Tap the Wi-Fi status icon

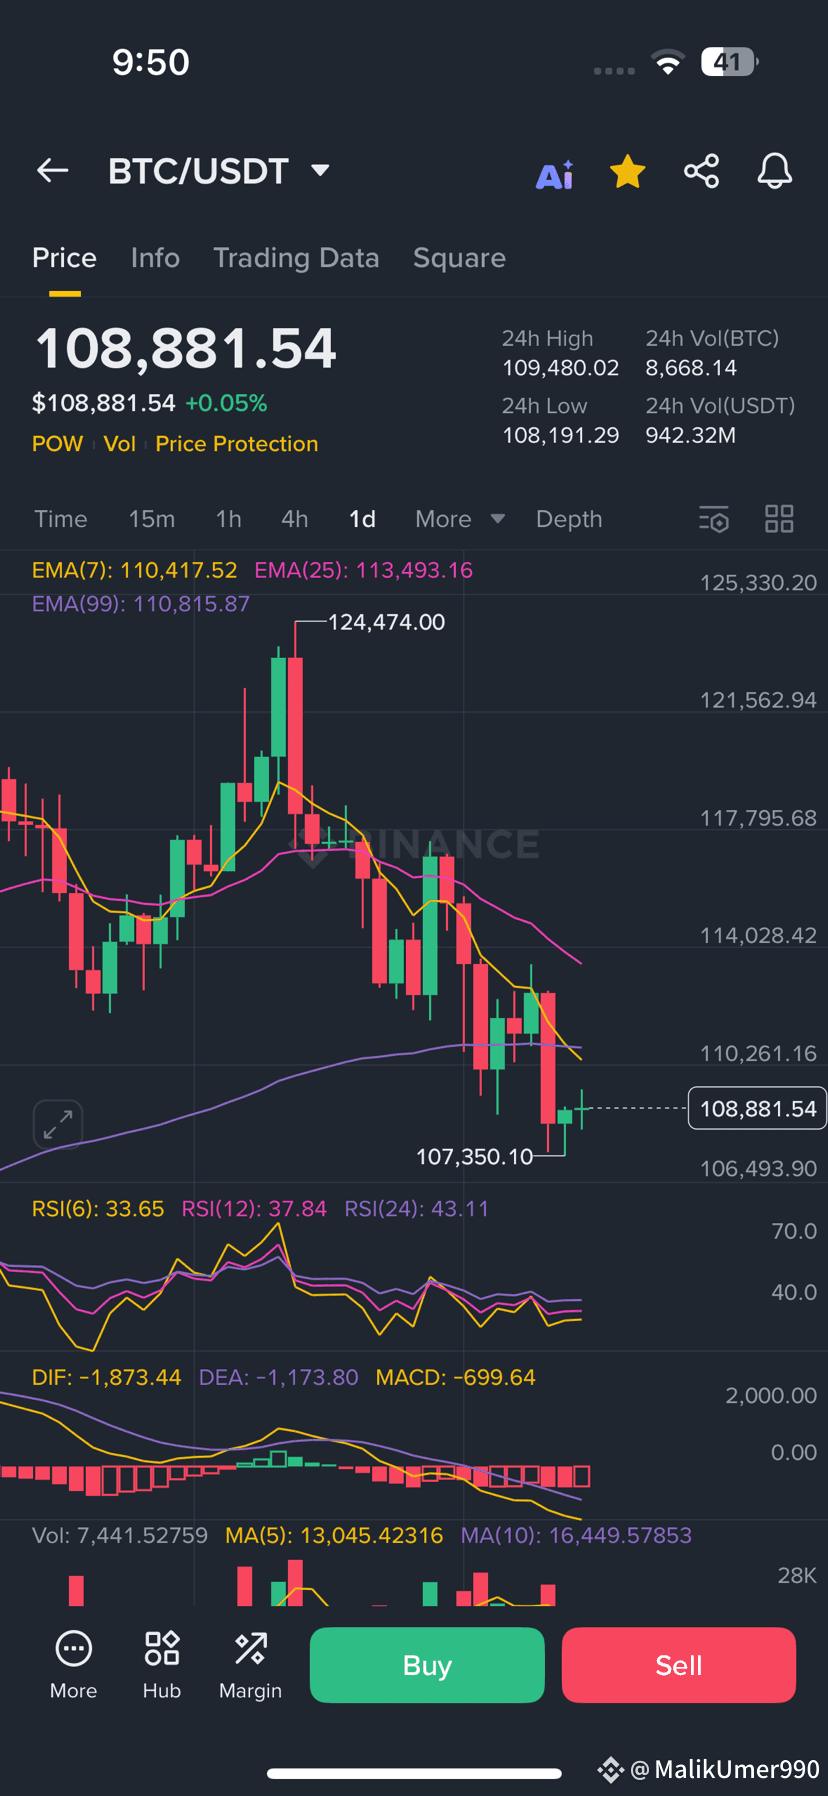(x=668, y=62)
